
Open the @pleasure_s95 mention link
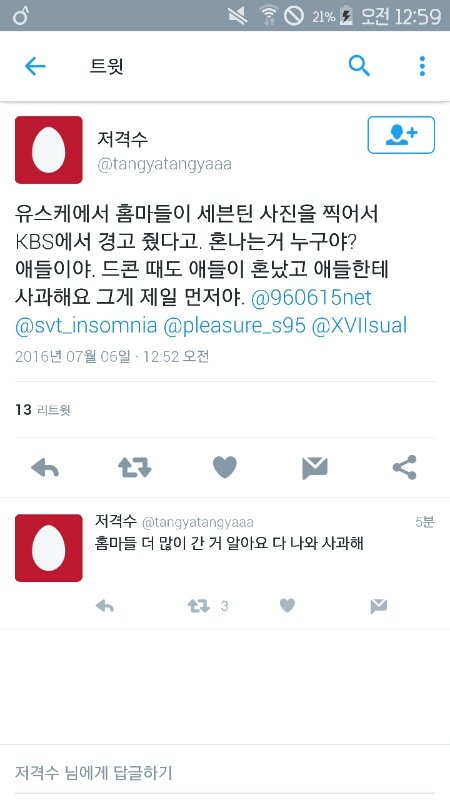234,326
